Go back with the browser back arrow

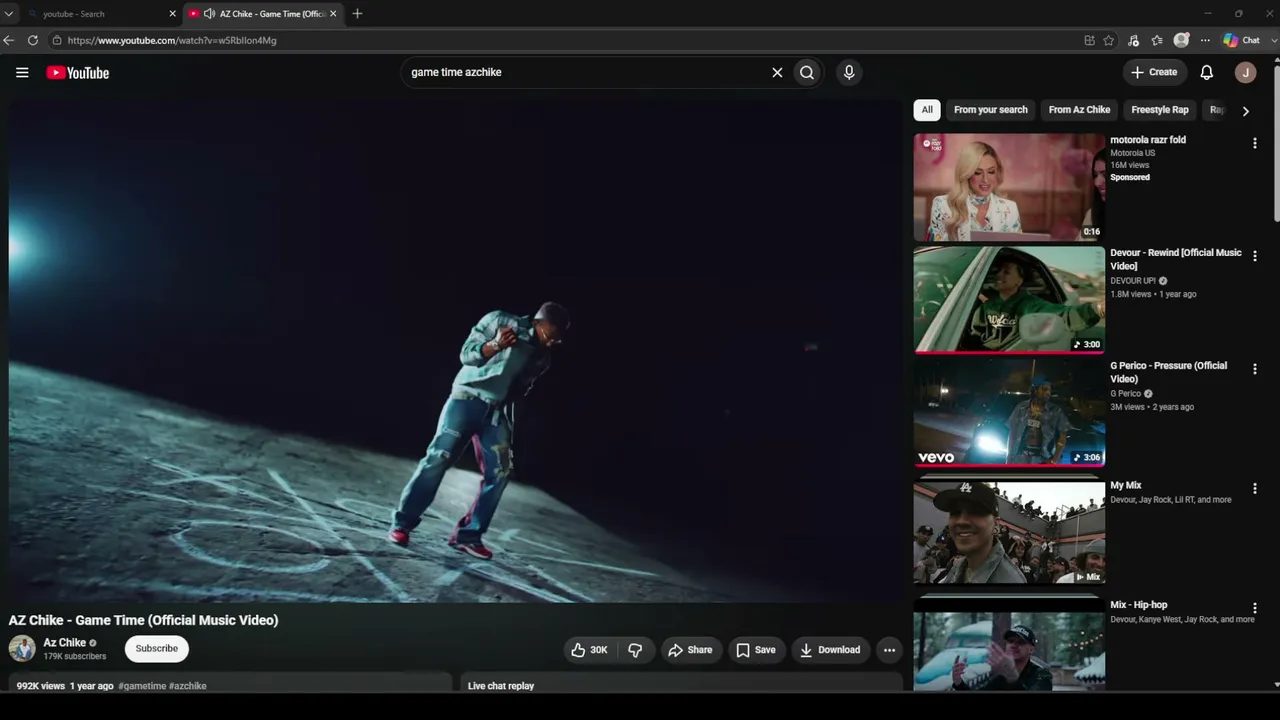(9, 40)
